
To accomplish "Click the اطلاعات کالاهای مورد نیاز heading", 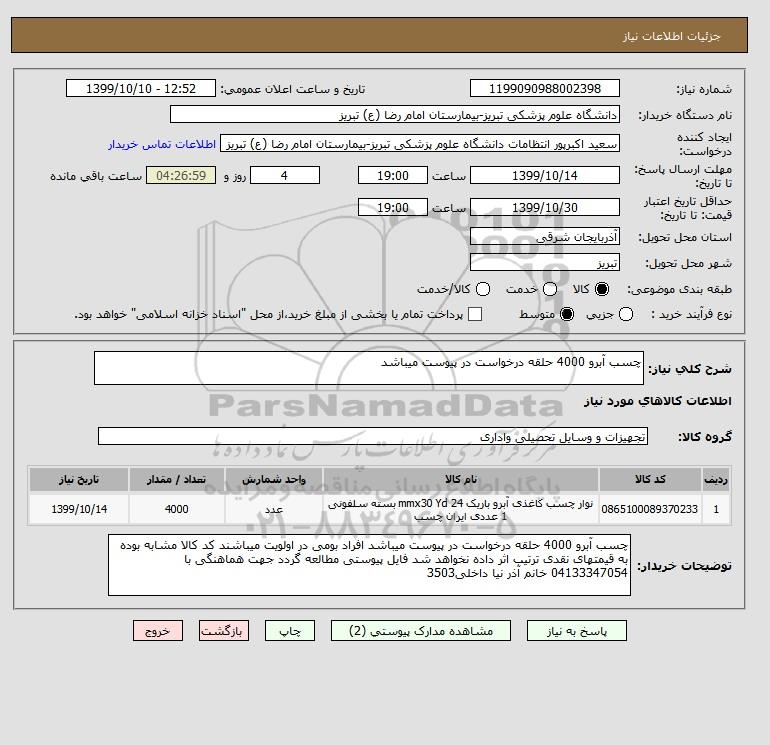I will 658,401.
